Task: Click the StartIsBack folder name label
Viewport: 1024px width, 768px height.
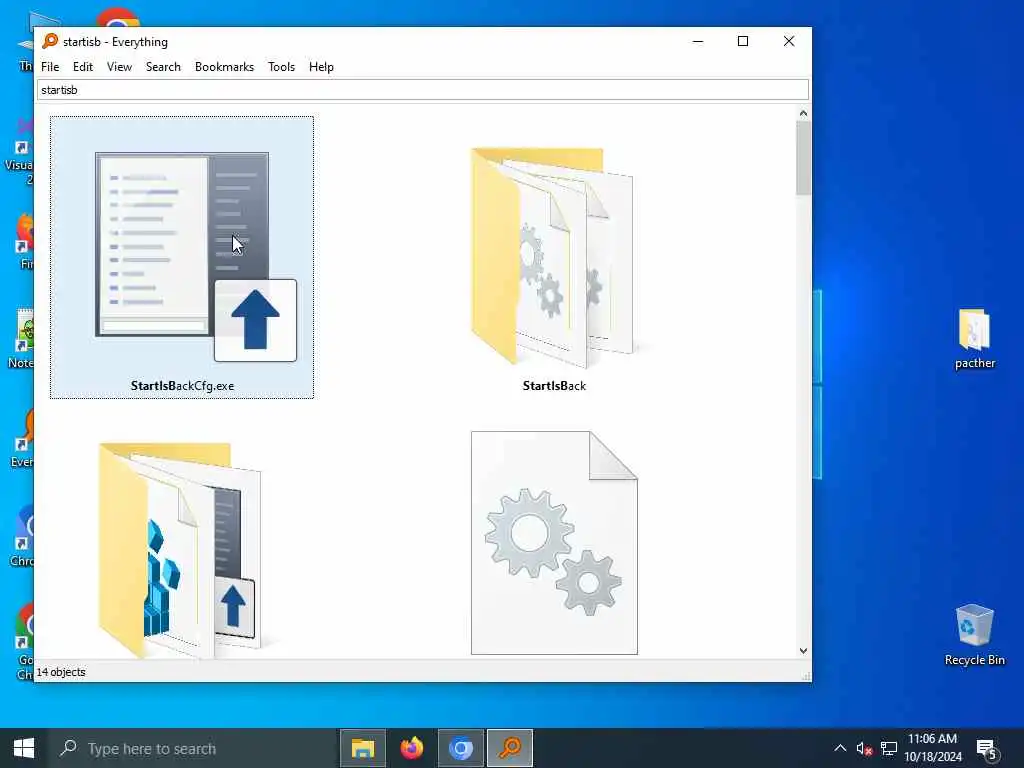Action: (554, 386)
